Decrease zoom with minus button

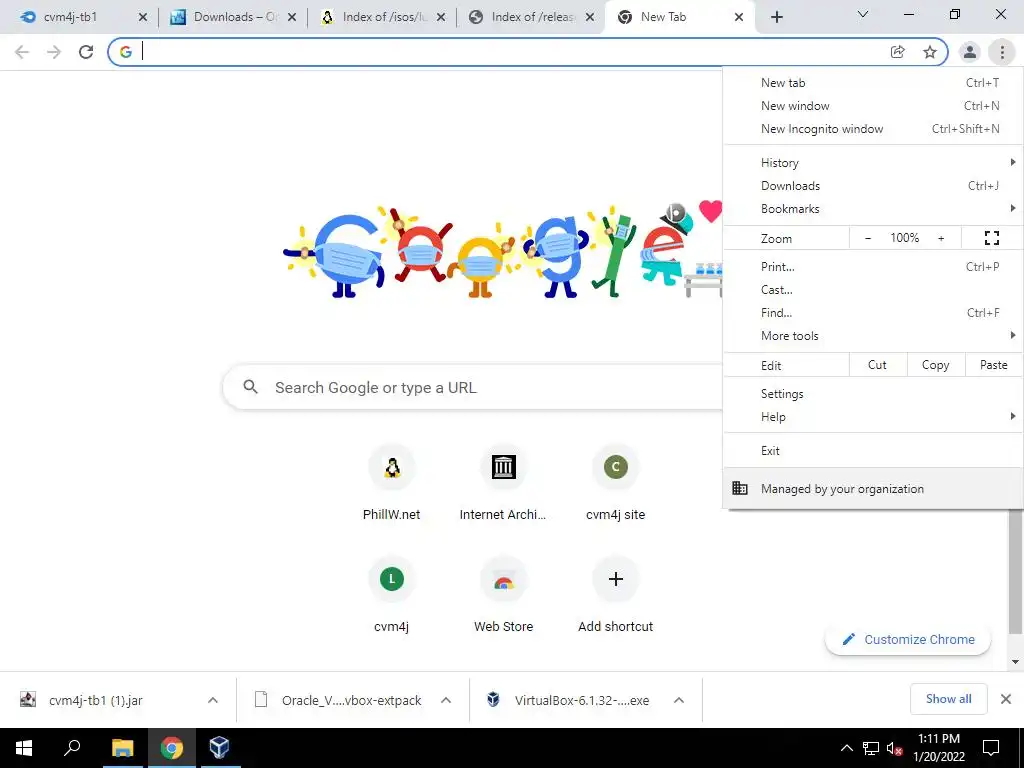point(868,238)
